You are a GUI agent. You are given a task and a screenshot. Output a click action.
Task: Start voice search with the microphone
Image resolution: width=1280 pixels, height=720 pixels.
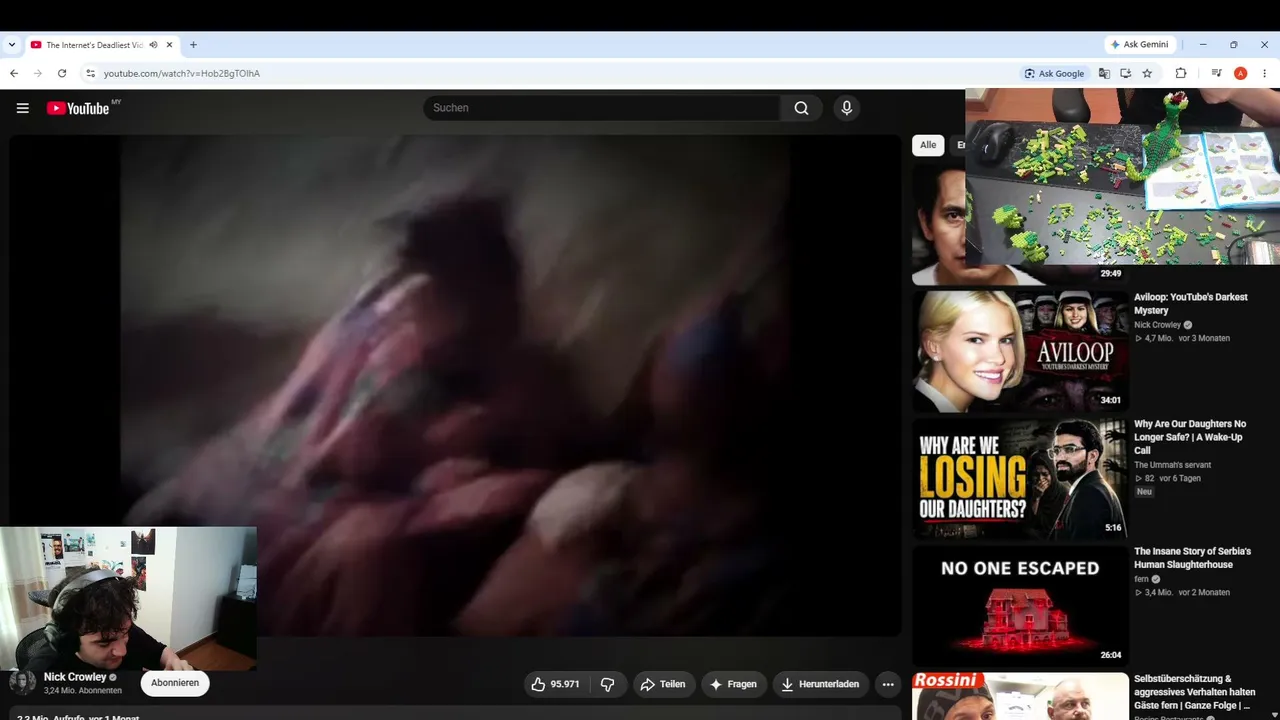(x=847, y=108)
